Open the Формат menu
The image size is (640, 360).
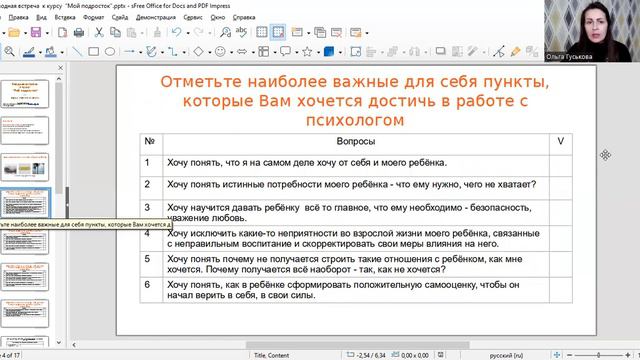click(93, 17)
